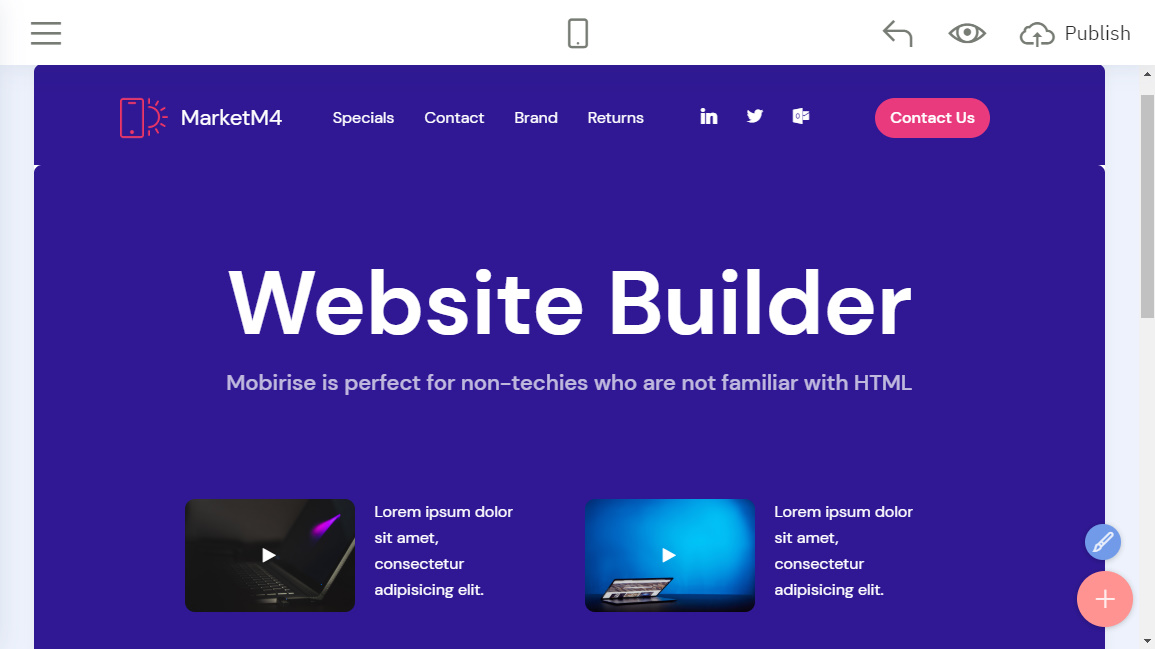The height and width of the screenshot is (649, 1155).
Task: Click the Website Builder heading text
Action: [x=569, y=303]
